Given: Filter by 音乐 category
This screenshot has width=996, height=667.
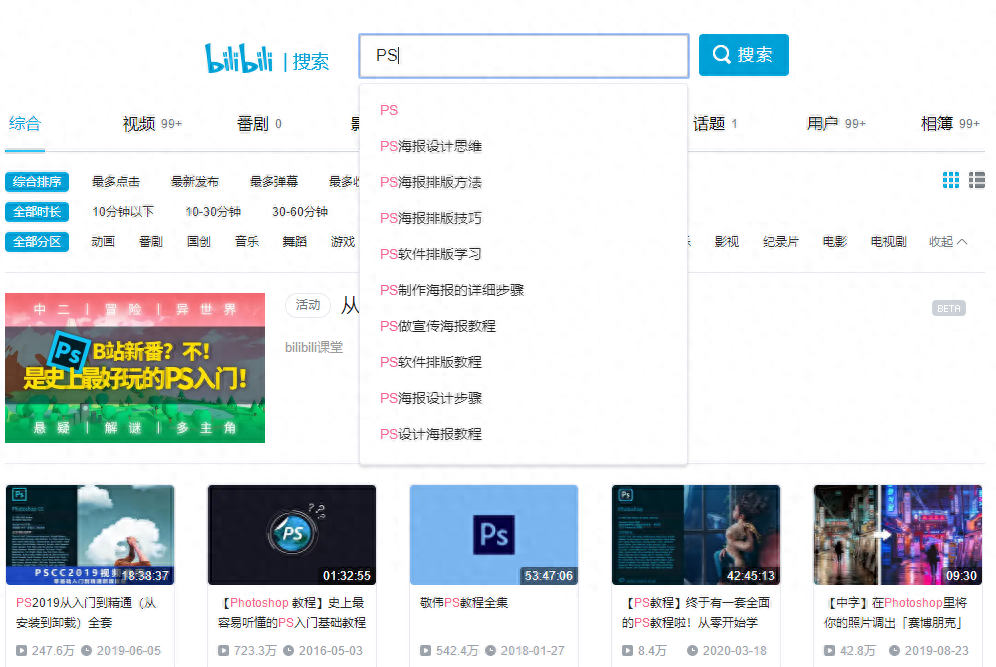Looking at the screenshot, I should pyautogui.click(x=246, y=241).
